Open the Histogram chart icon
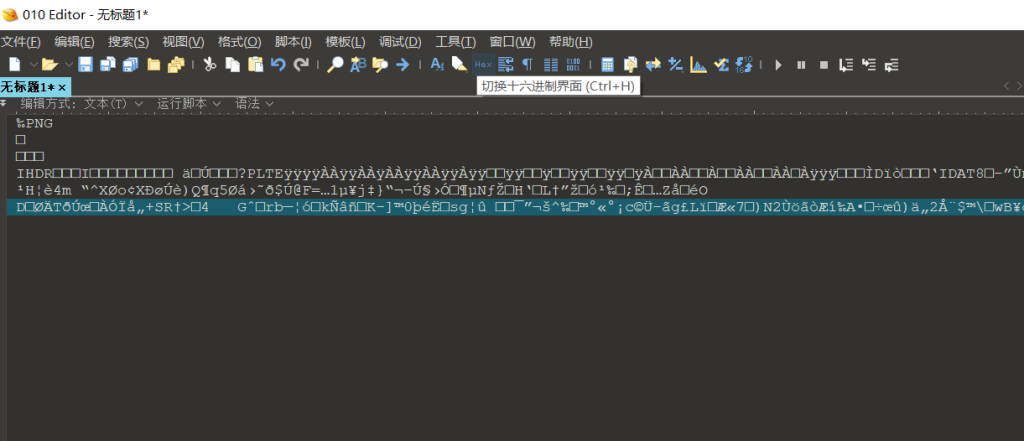The image size is (1024, 441). pyautogui.click(x=699, y=64)
